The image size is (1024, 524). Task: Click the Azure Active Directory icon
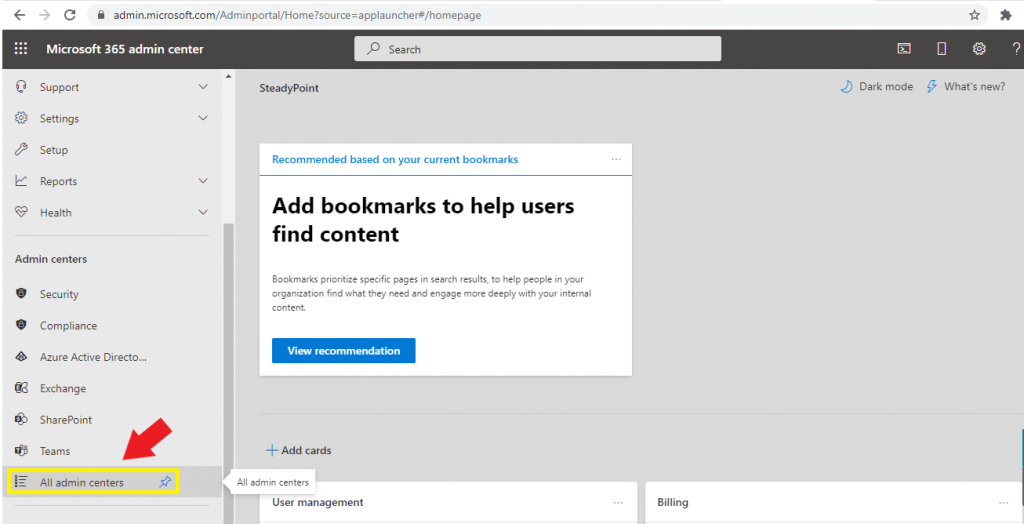(21, 357)
